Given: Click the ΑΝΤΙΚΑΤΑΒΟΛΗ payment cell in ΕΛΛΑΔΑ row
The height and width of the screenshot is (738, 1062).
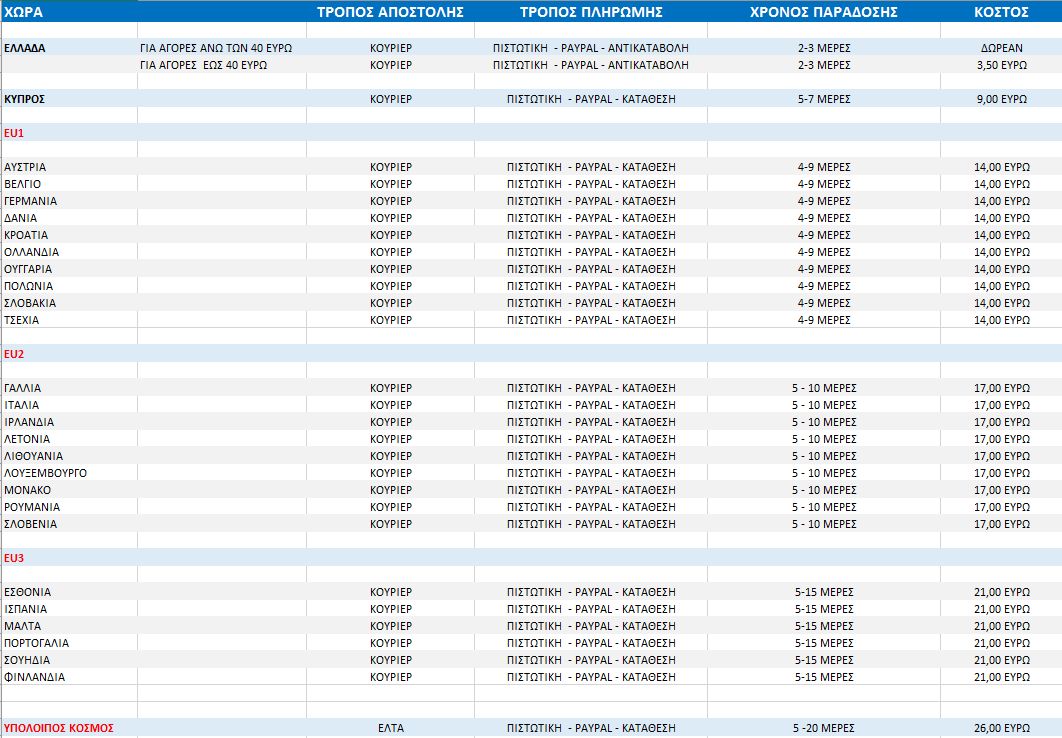Looking at the screenshot, I should (591, 48).
